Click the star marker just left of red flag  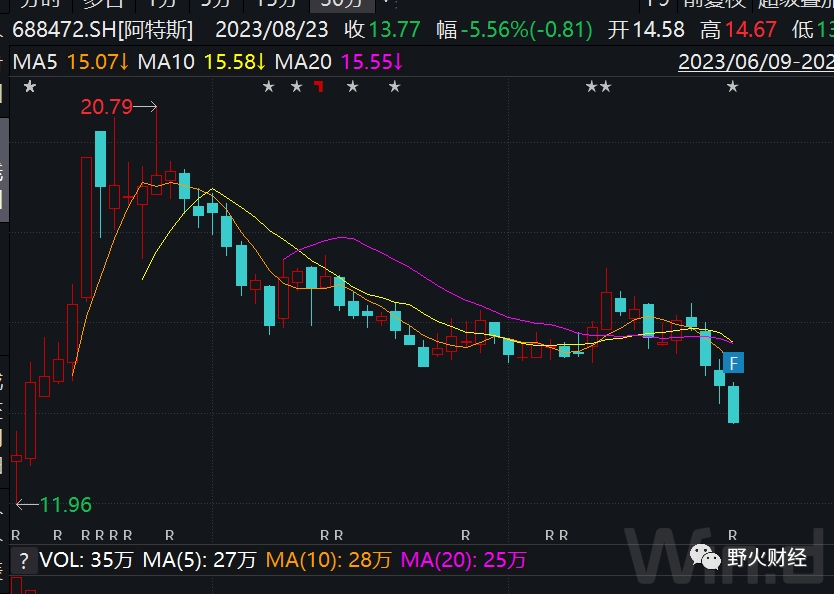coord(296,86)
